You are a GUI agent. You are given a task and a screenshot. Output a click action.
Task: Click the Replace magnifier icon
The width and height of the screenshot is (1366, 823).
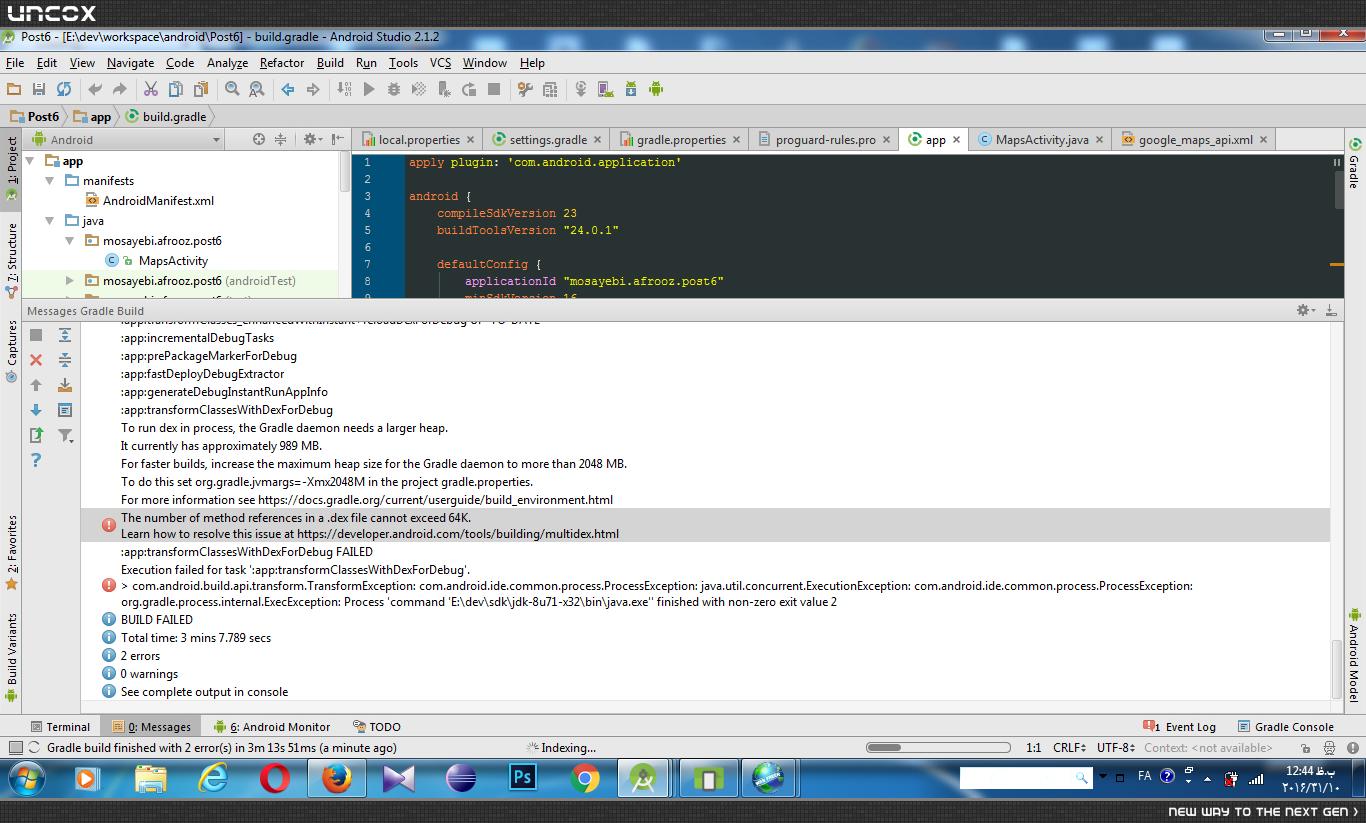(x=257, y=89)
